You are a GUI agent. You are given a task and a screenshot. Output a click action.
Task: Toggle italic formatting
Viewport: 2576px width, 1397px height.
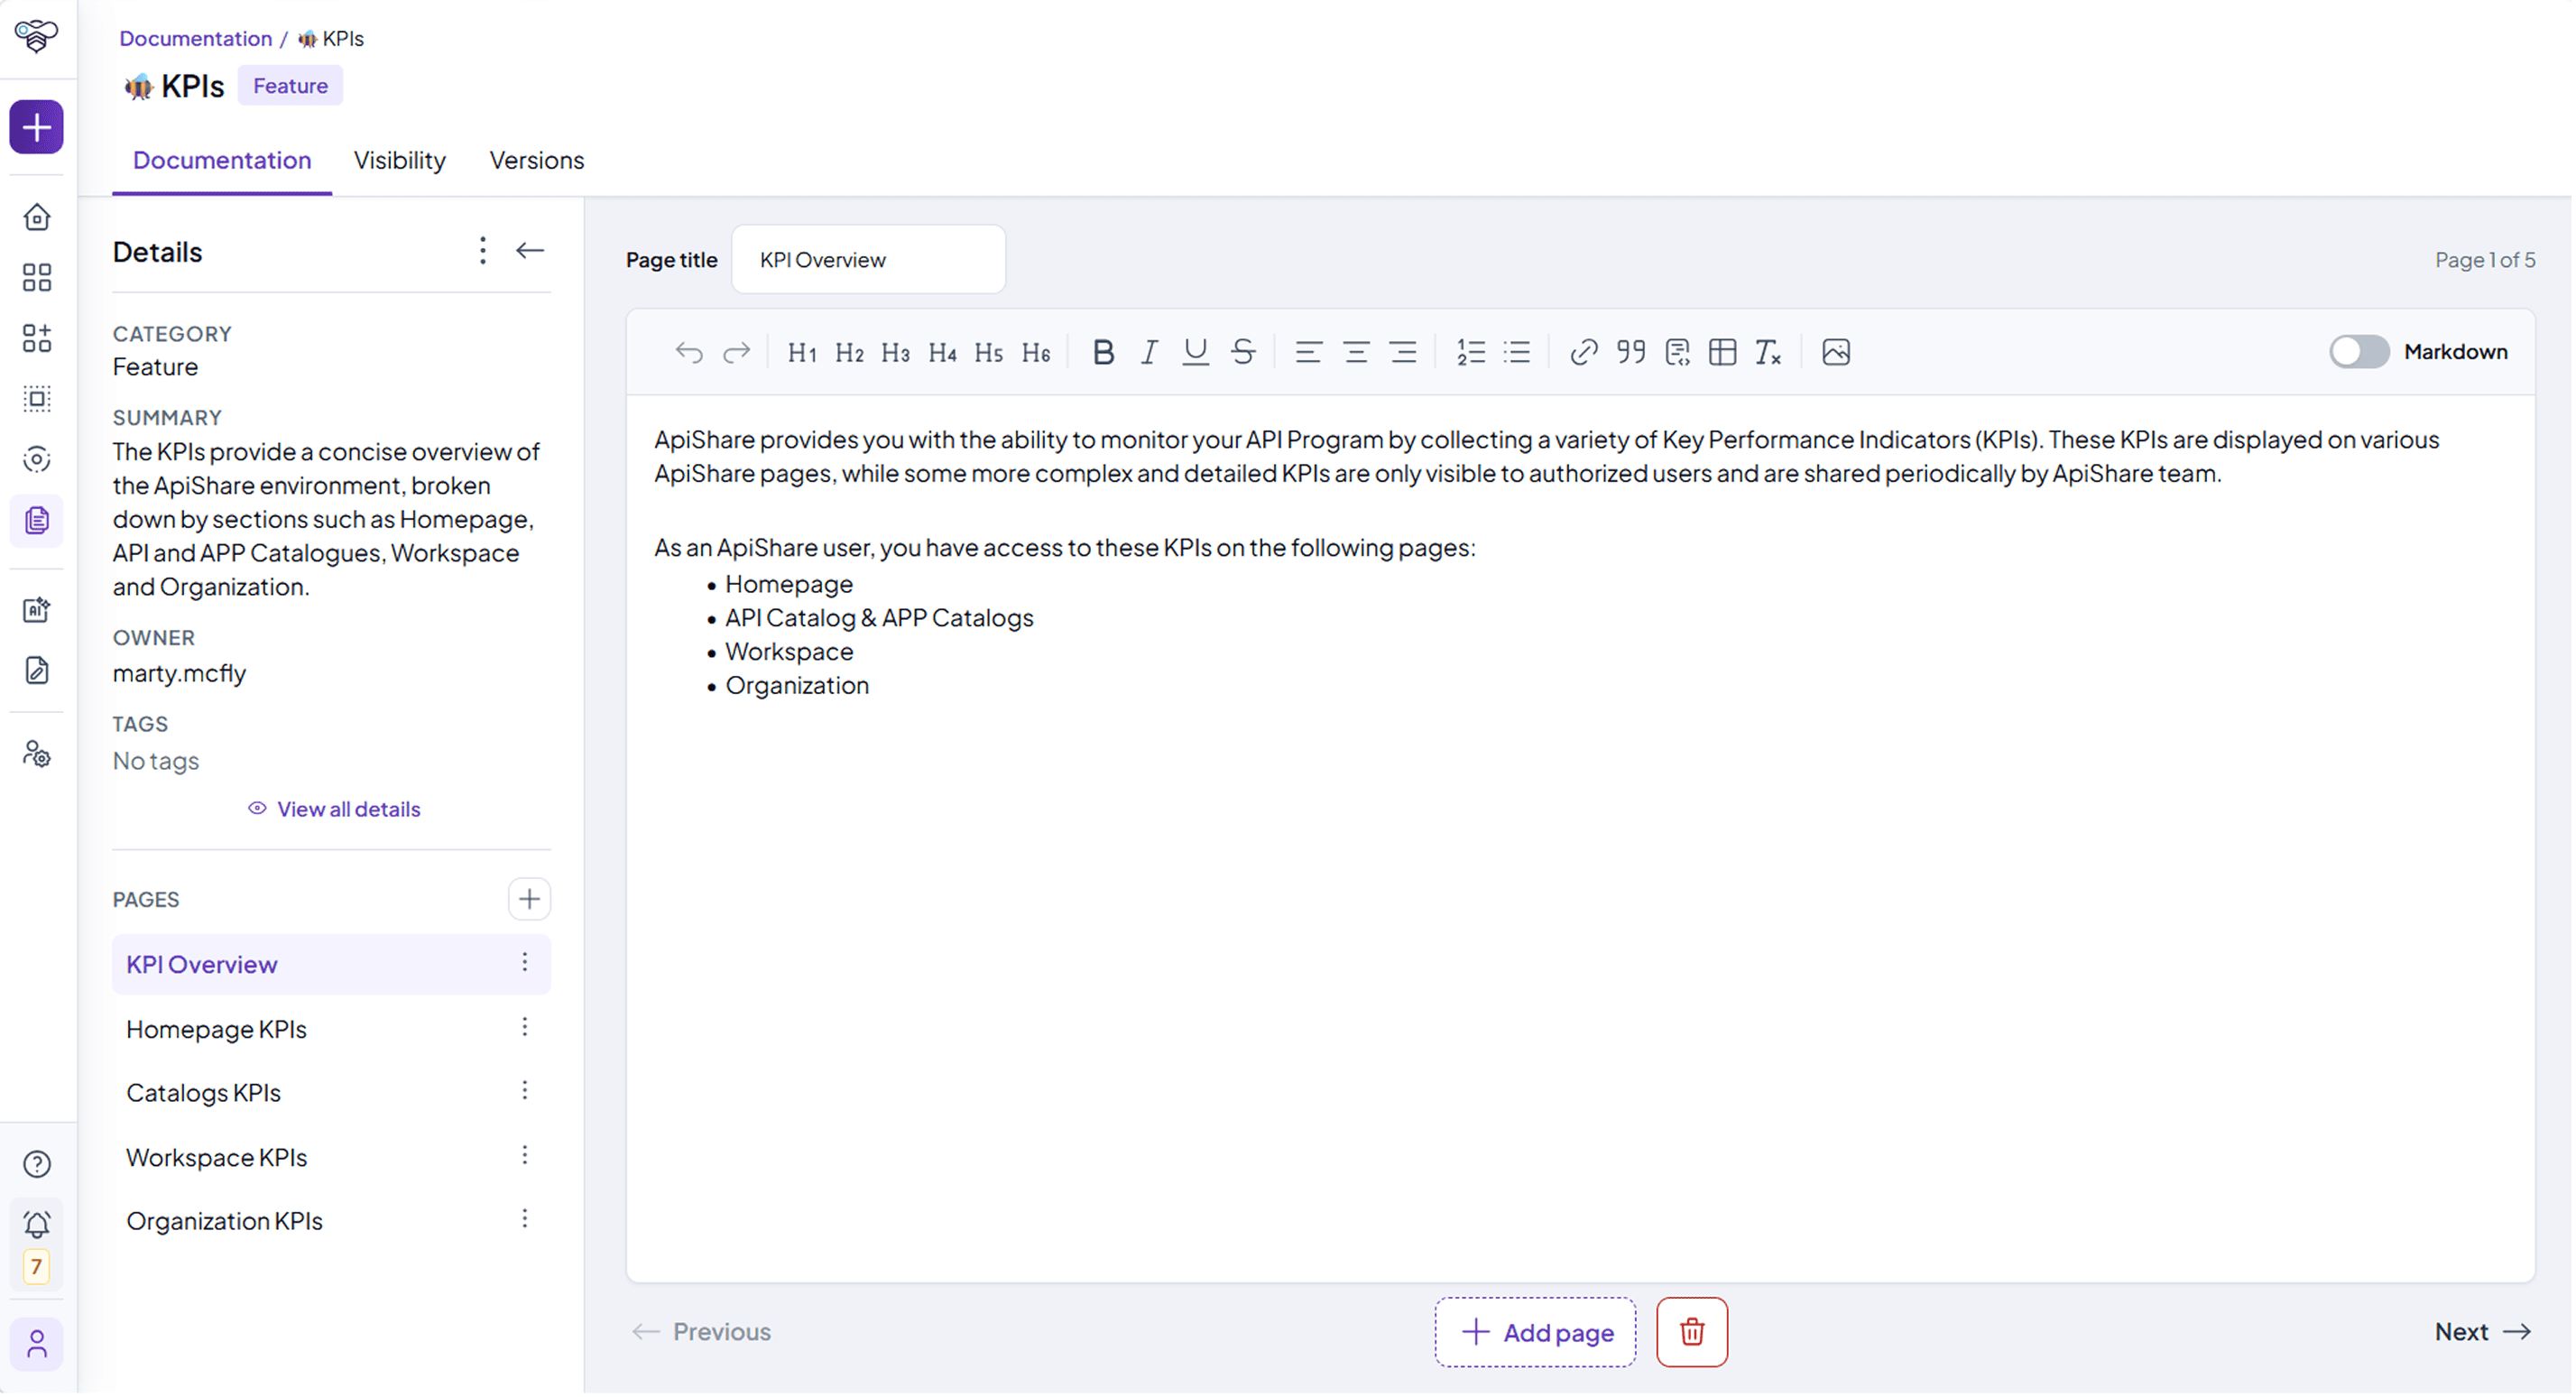(1149, 352)
